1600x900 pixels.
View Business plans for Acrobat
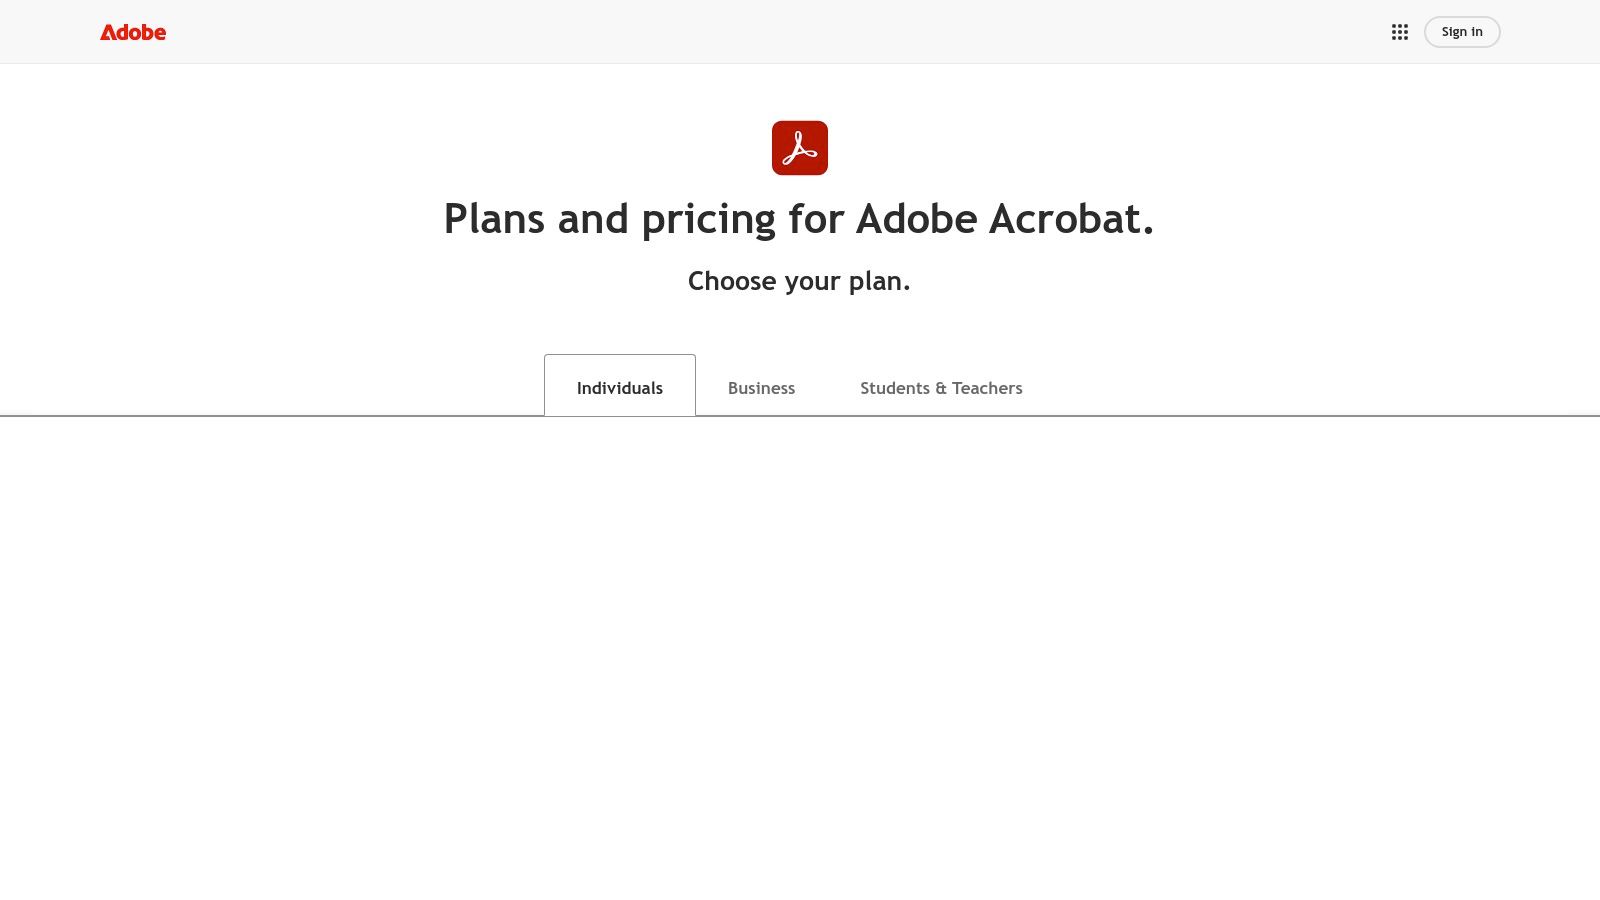click(x=761, y=388)
